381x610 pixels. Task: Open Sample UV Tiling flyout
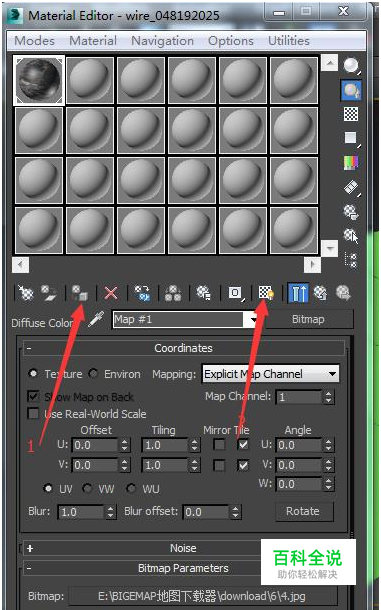pos(351,138)
